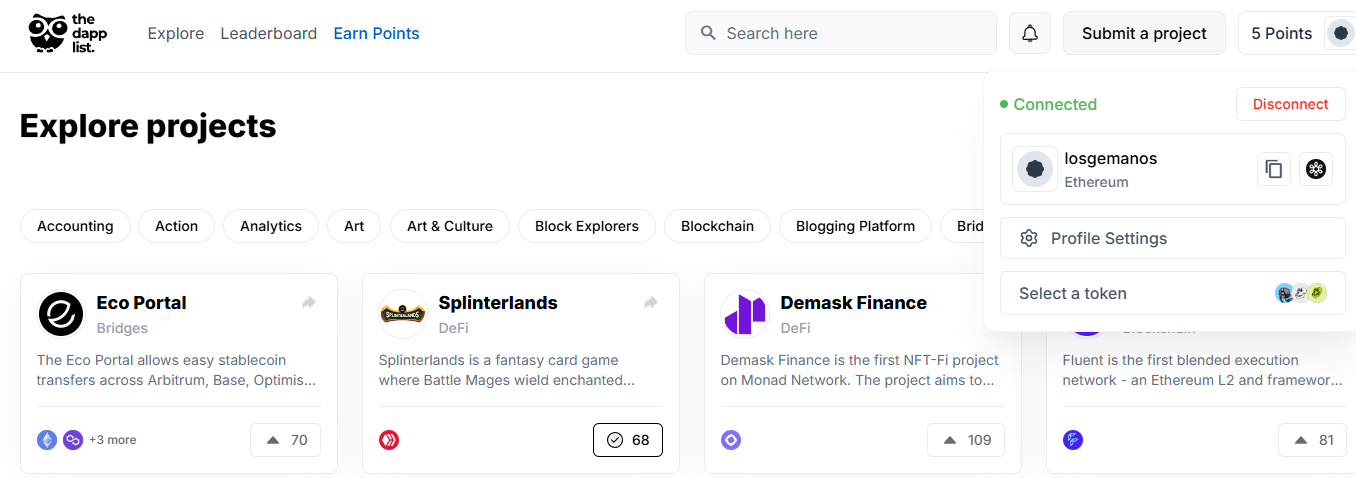Image resolution: width=1356 pixels, height=478 pixels.
Task: Click the Profile Settings gear icon
Action: [x=1028, y=238]
